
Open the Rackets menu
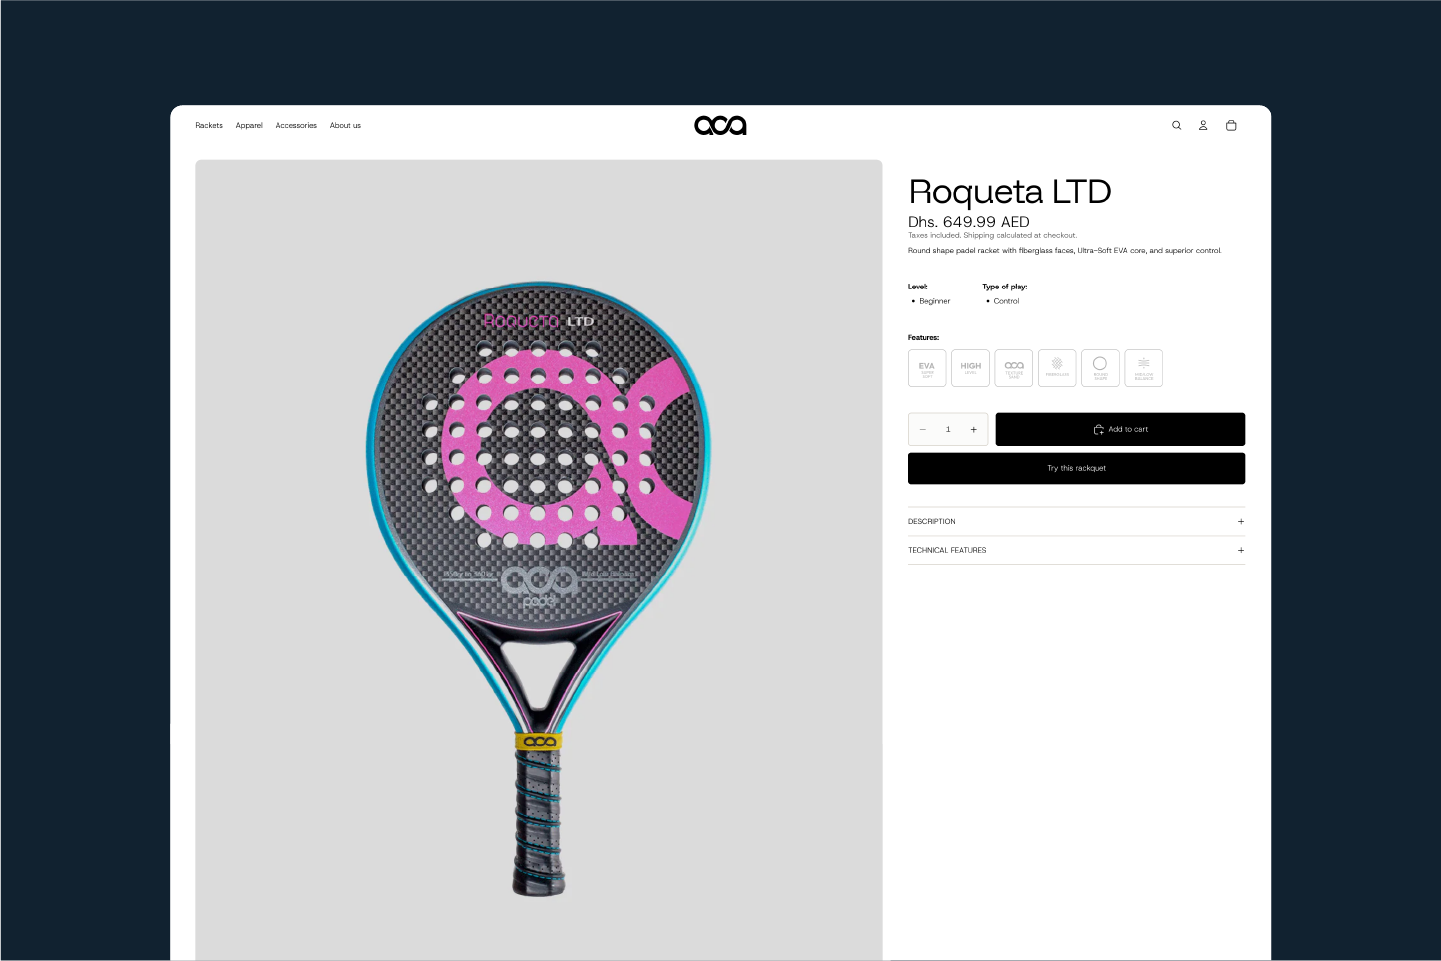coord(209,125)
